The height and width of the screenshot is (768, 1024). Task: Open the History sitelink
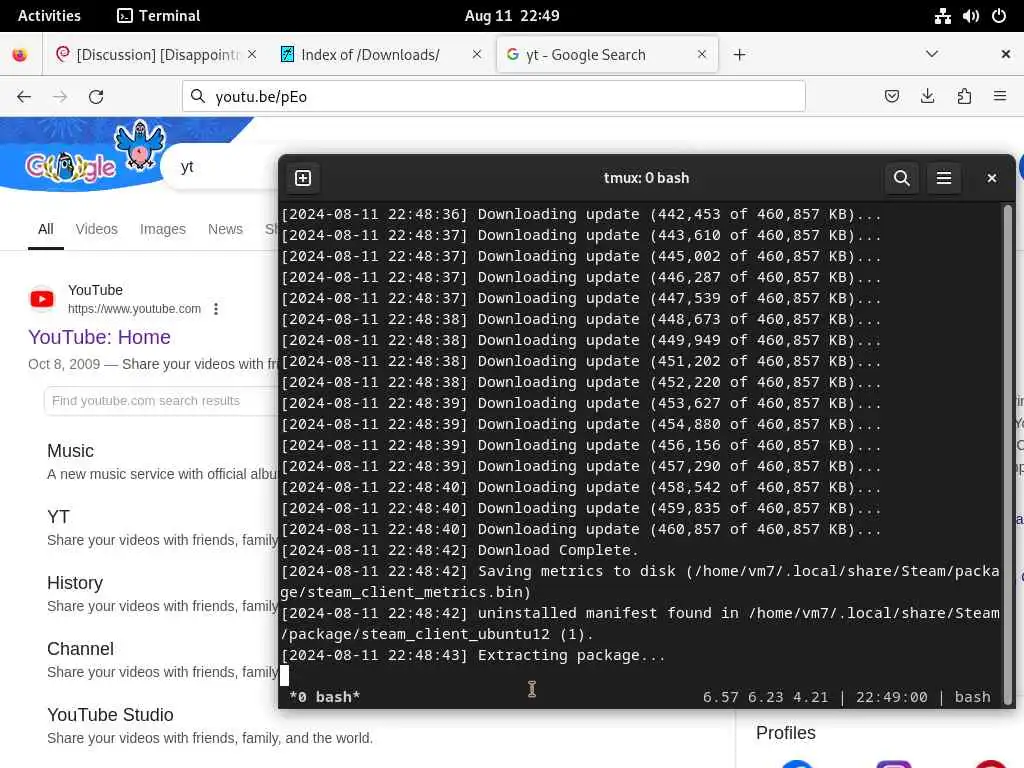pos(75,583)
